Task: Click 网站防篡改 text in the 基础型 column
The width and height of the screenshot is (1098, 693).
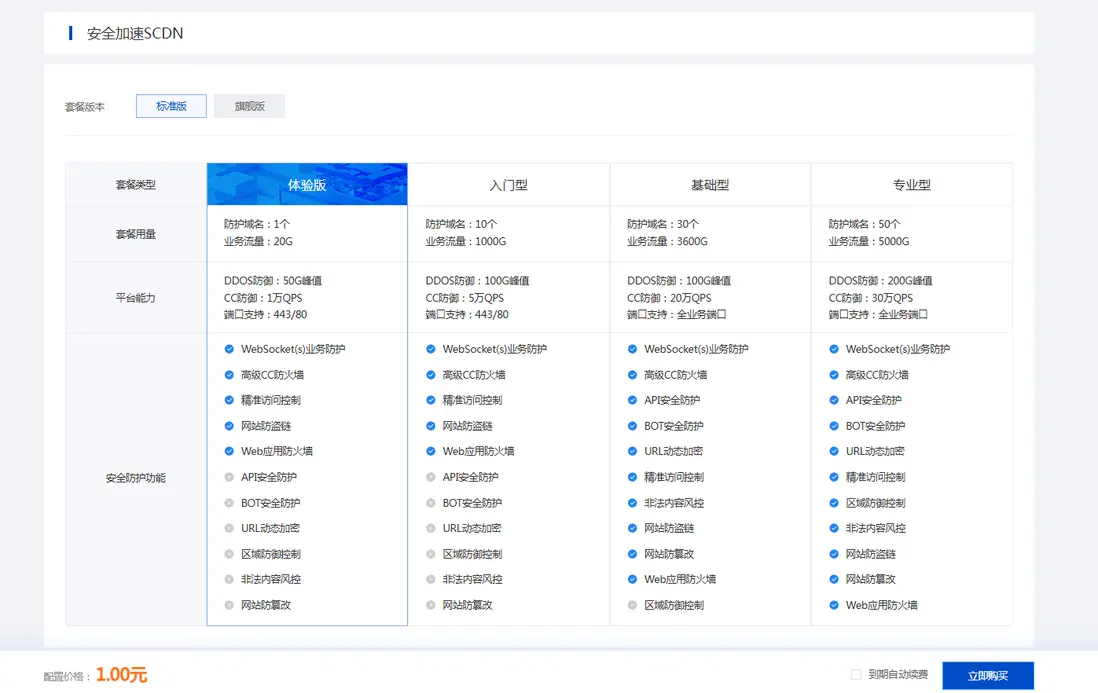Action: 669,554
